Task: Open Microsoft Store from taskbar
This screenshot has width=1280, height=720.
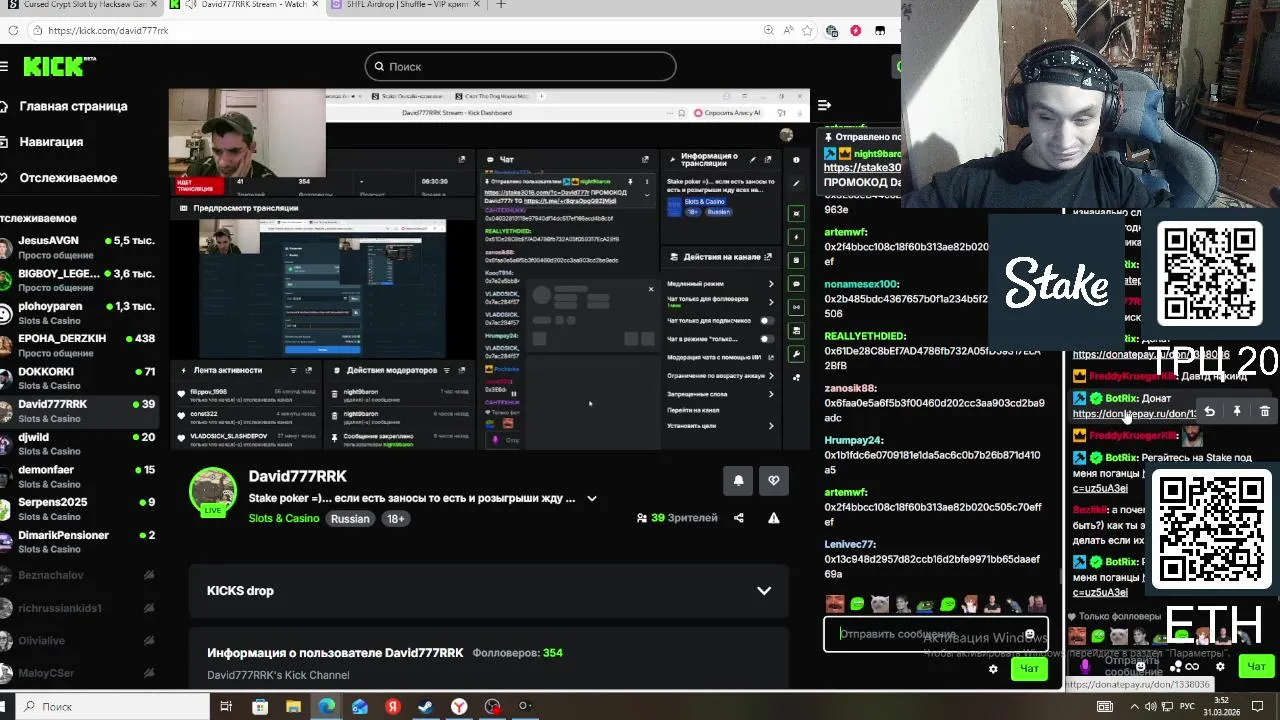Action: (x=260, y=706)
